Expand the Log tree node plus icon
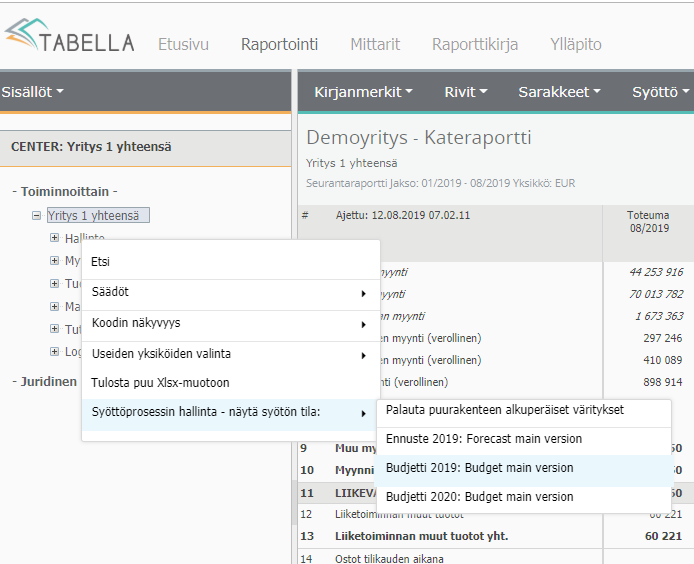Viewport: 694px width, 564px height. (x=55, y=352)
